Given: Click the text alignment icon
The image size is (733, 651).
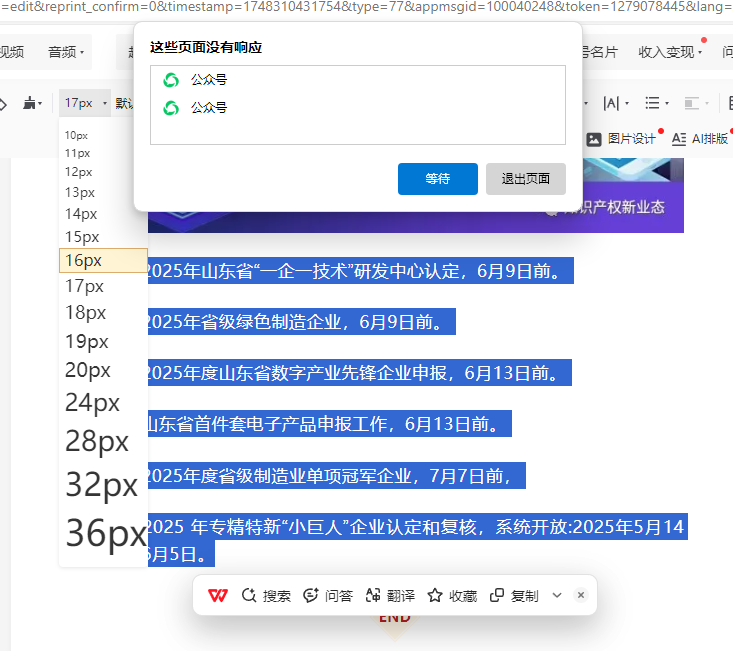Looking at the screenshot, I should pyautogui.click(x=691, y=103).
